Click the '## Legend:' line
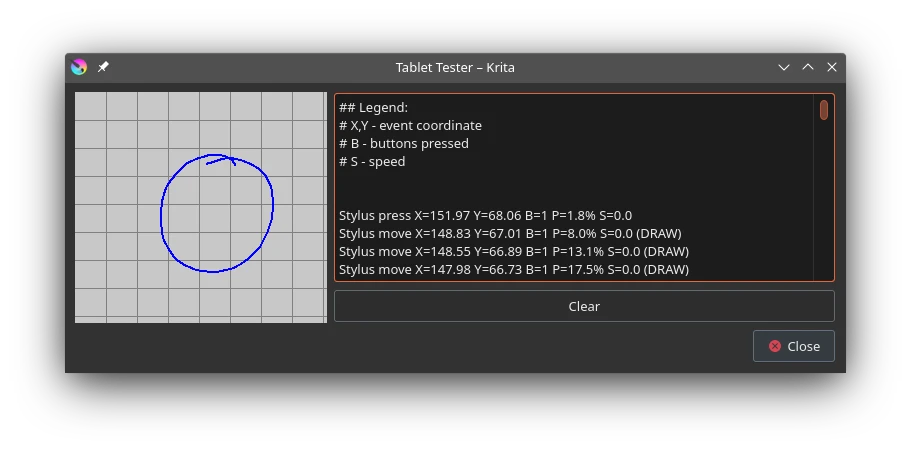The image size is (911, 450). (x=374, y=107)
